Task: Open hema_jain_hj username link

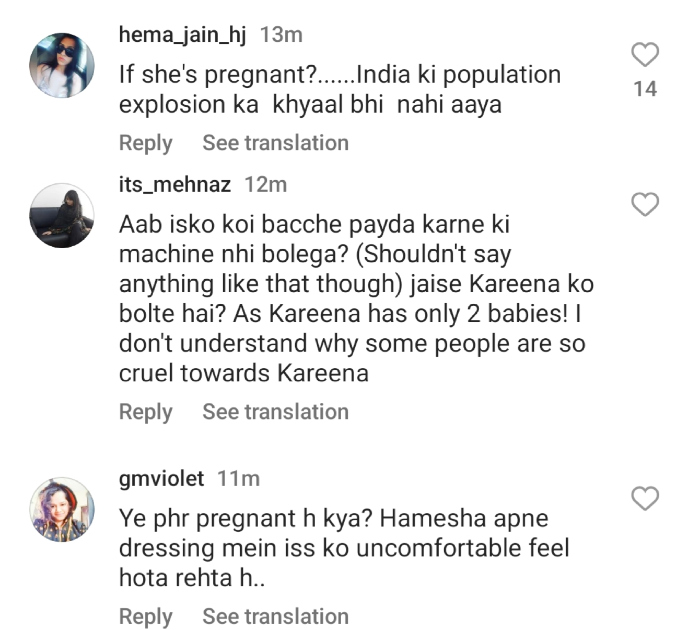Action: [x=183, y=35]
